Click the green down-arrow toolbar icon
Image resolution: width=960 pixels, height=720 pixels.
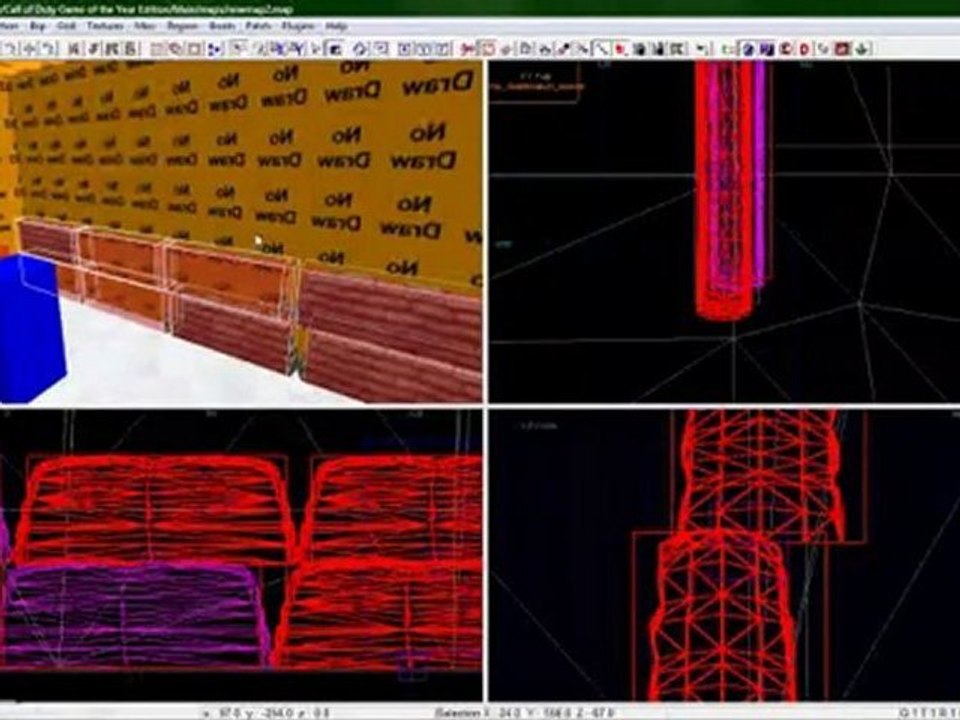[863, 48]
